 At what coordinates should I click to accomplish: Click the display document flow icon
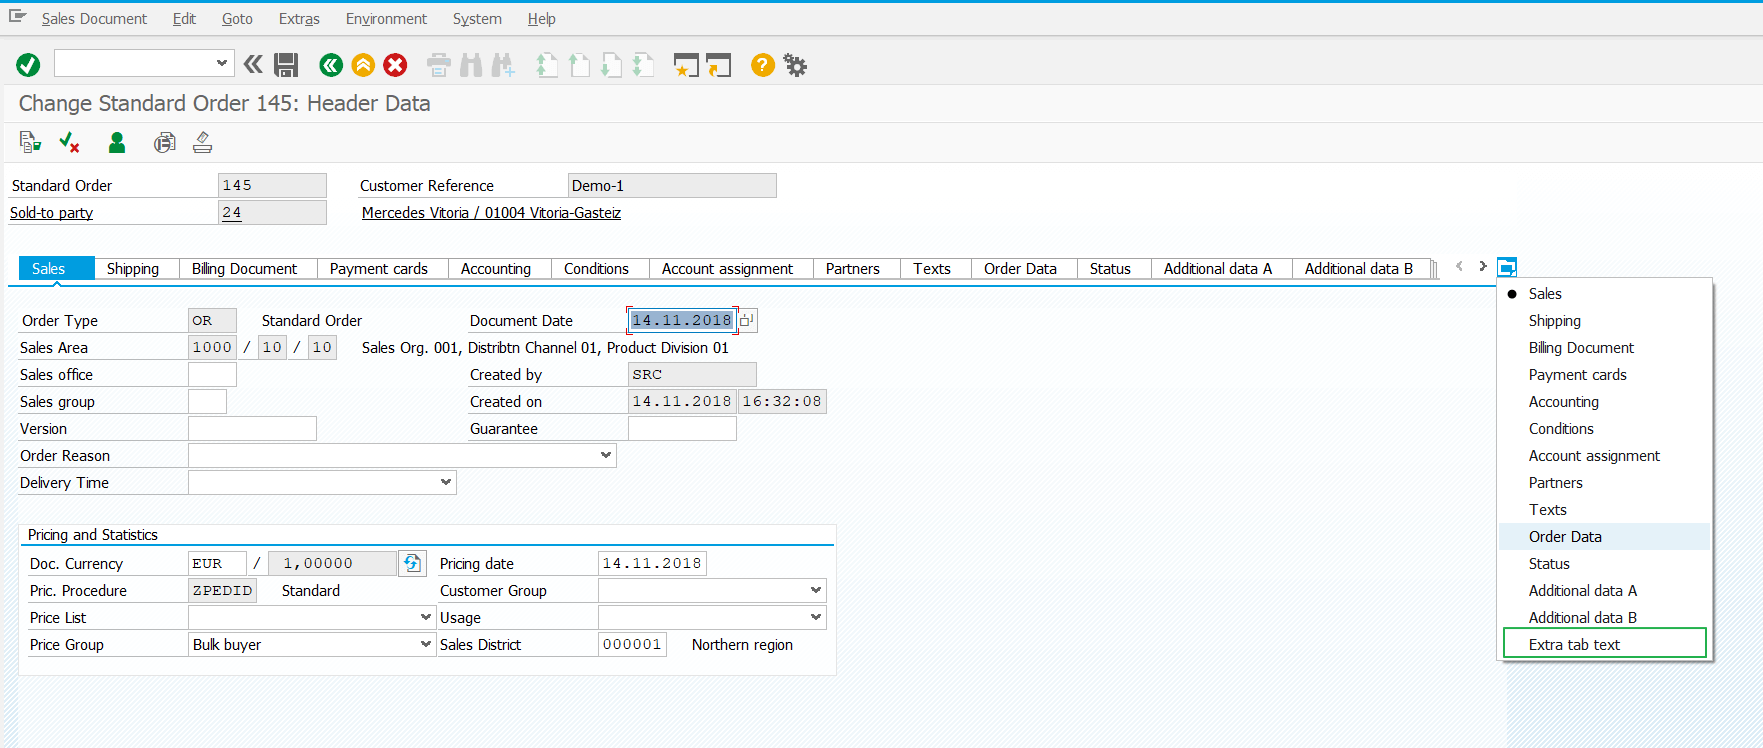(30, 142)
